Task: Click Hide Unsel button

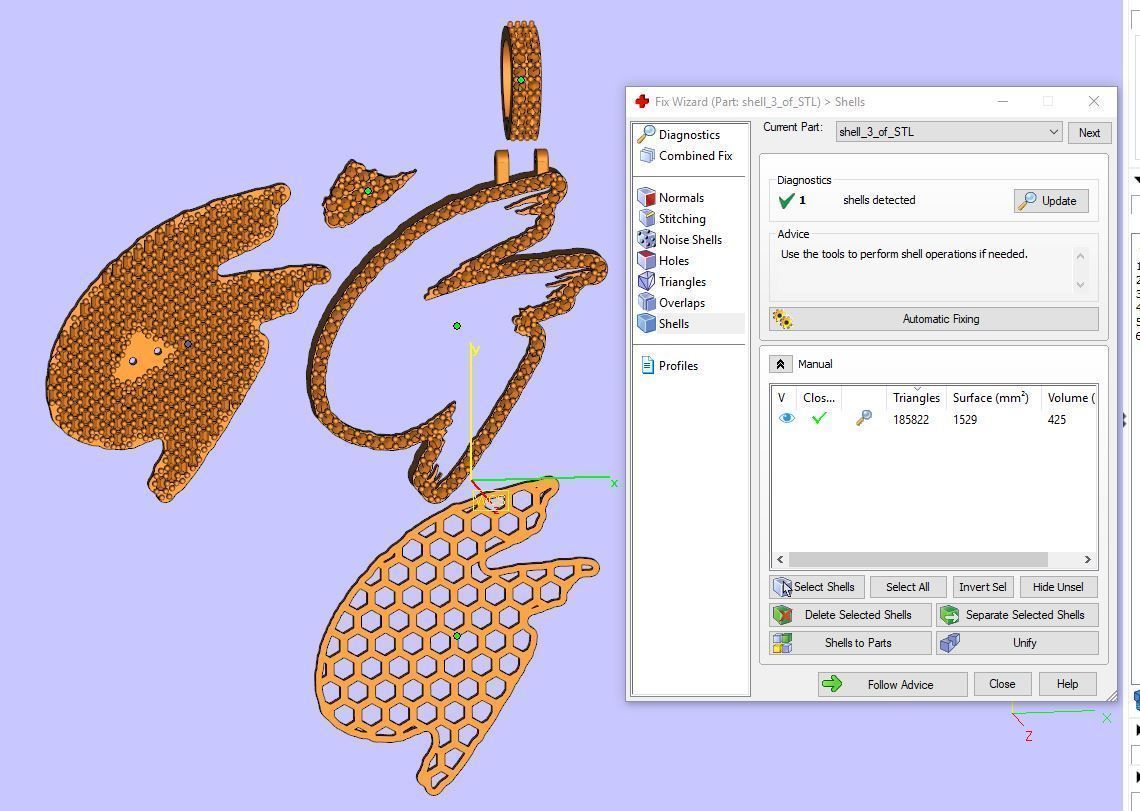Action: pos(1058,587)
